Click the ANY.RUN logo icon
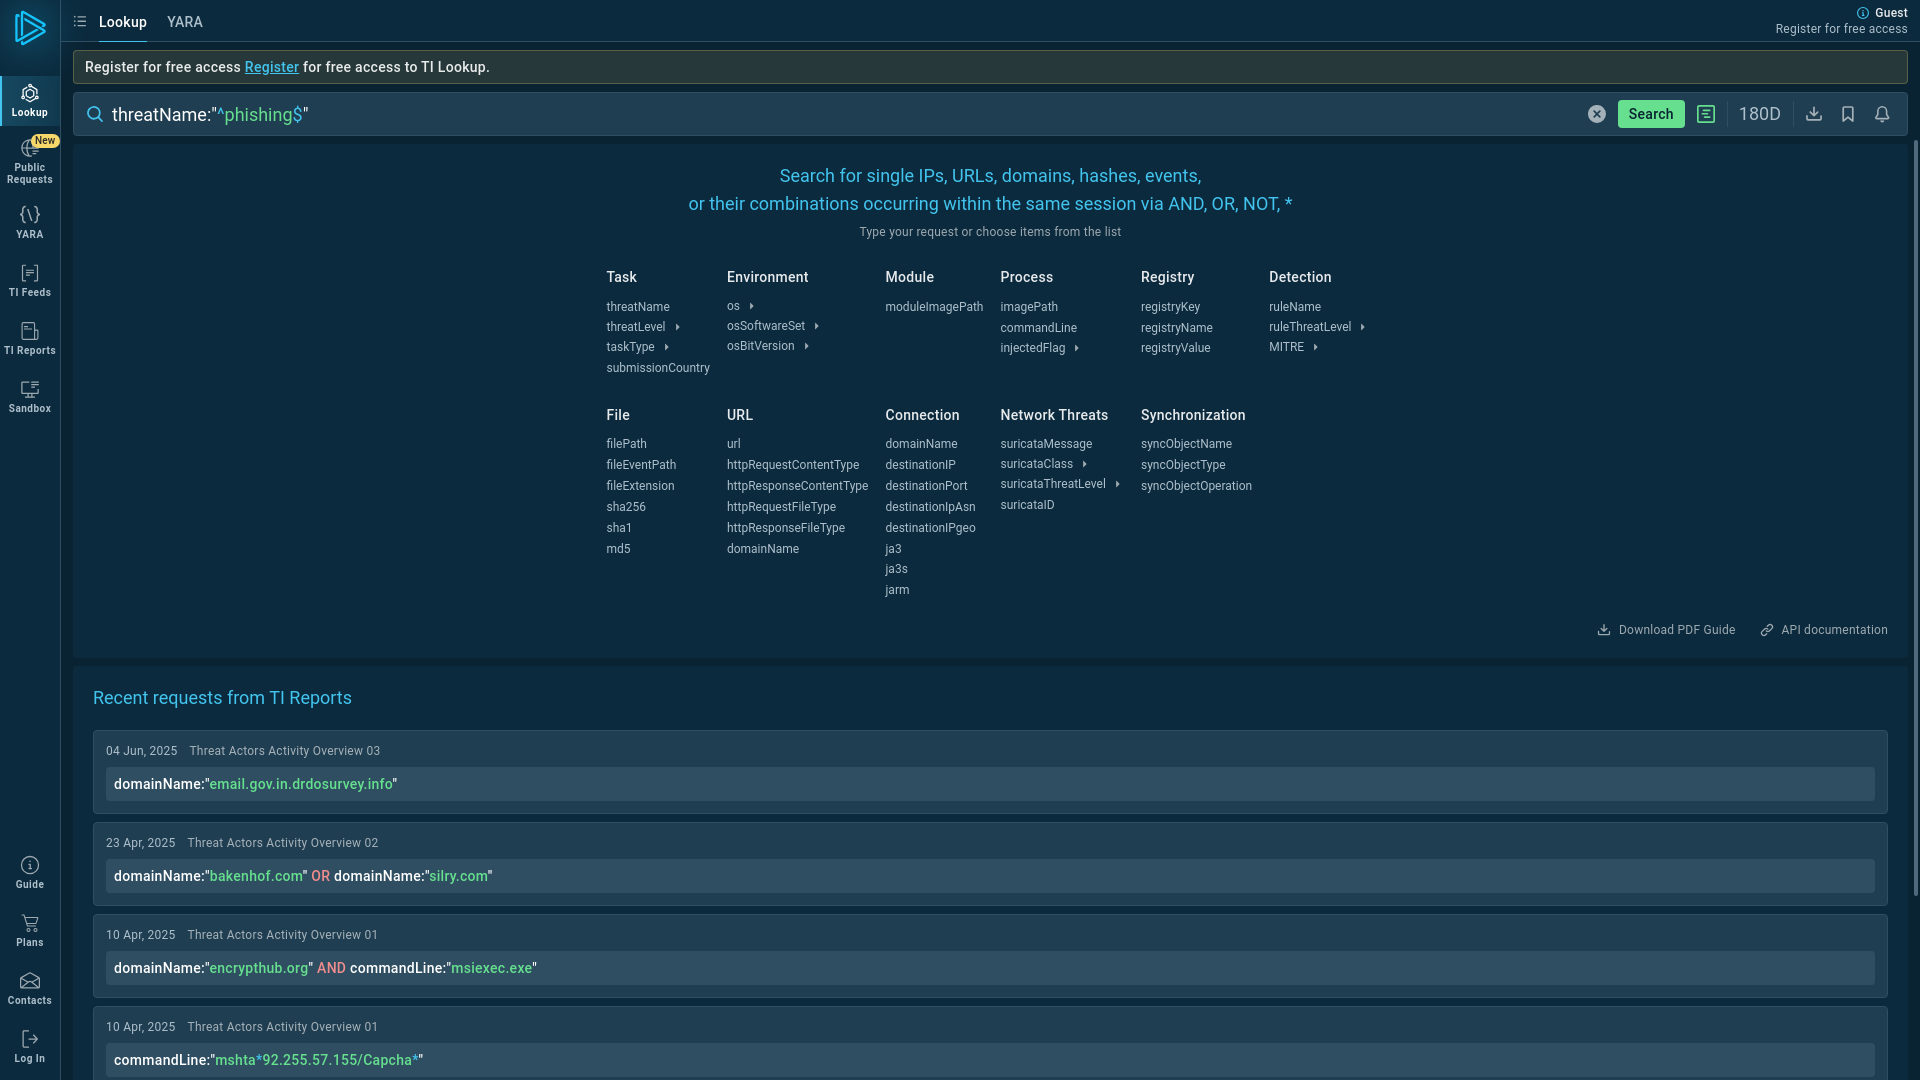1920x1080 pixels. [x=30, y=28]
